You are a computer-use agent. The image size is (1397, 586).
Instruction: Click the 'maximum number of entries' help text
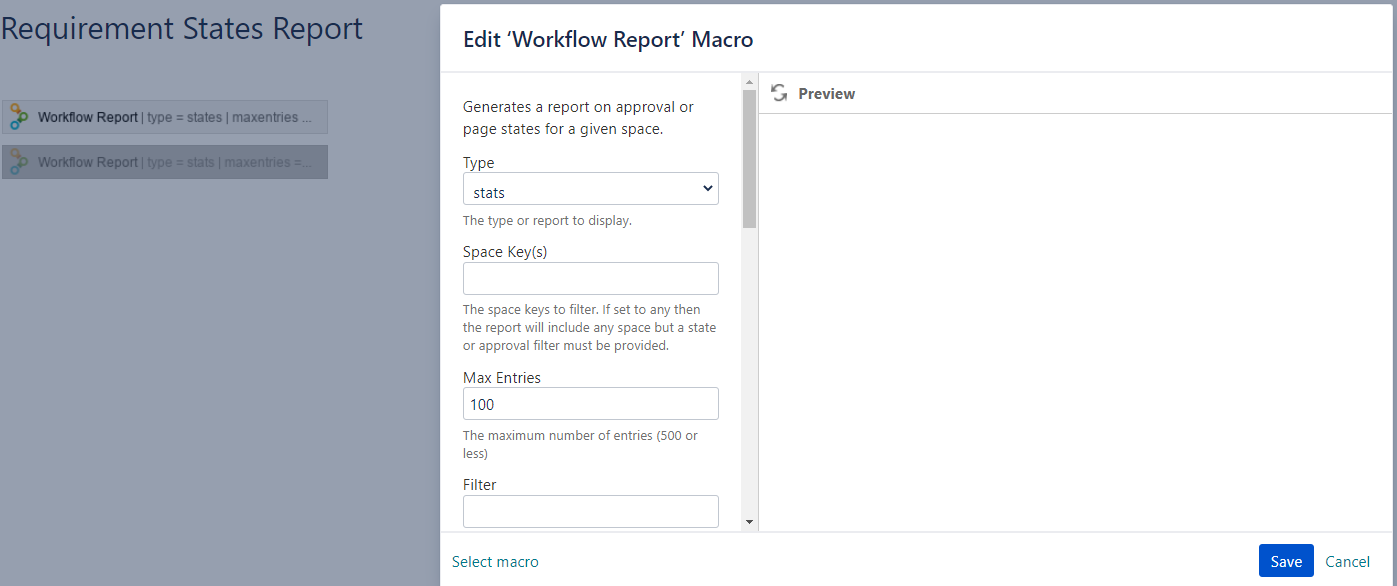(581, 444)
